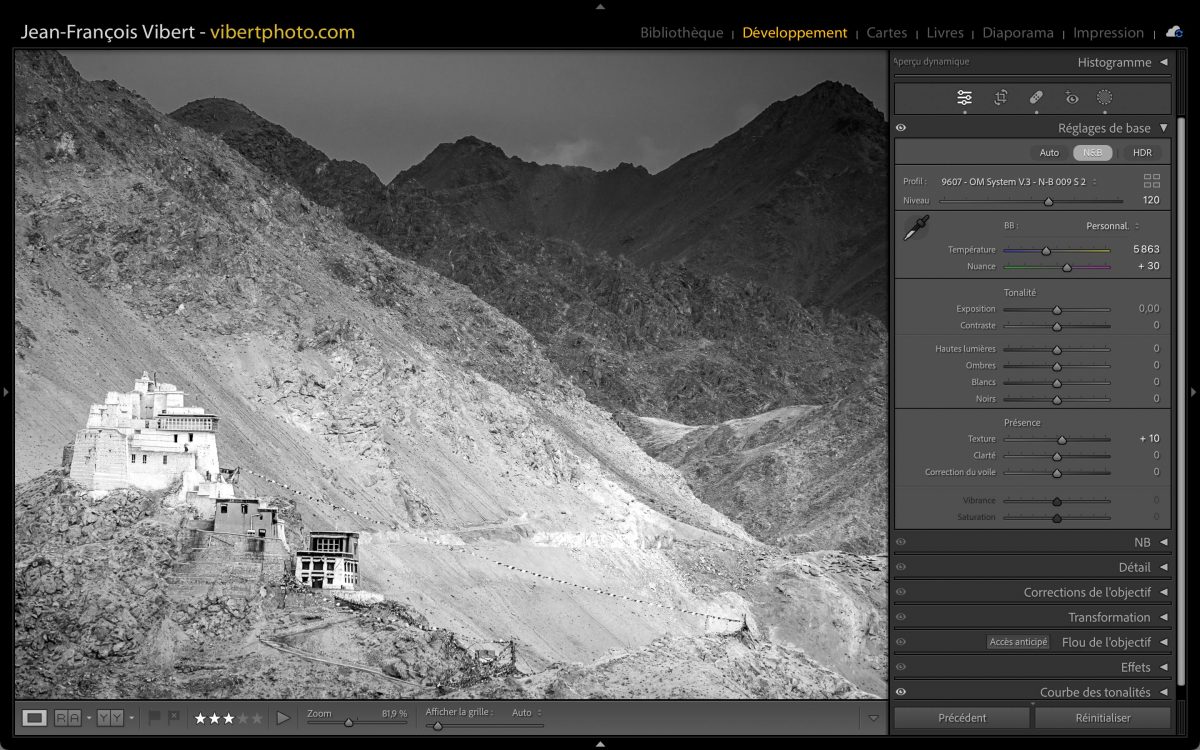Screen dimensions: 1200x750
Task: Select the Edit sliders tool icon
Action: tap(964, 97)
